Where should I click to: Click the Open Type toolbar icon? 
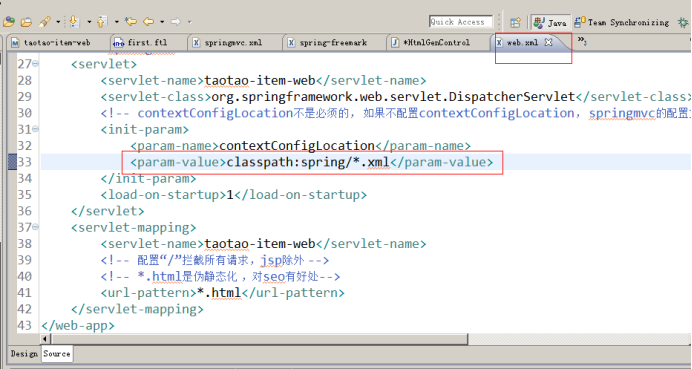click(9, 21)
